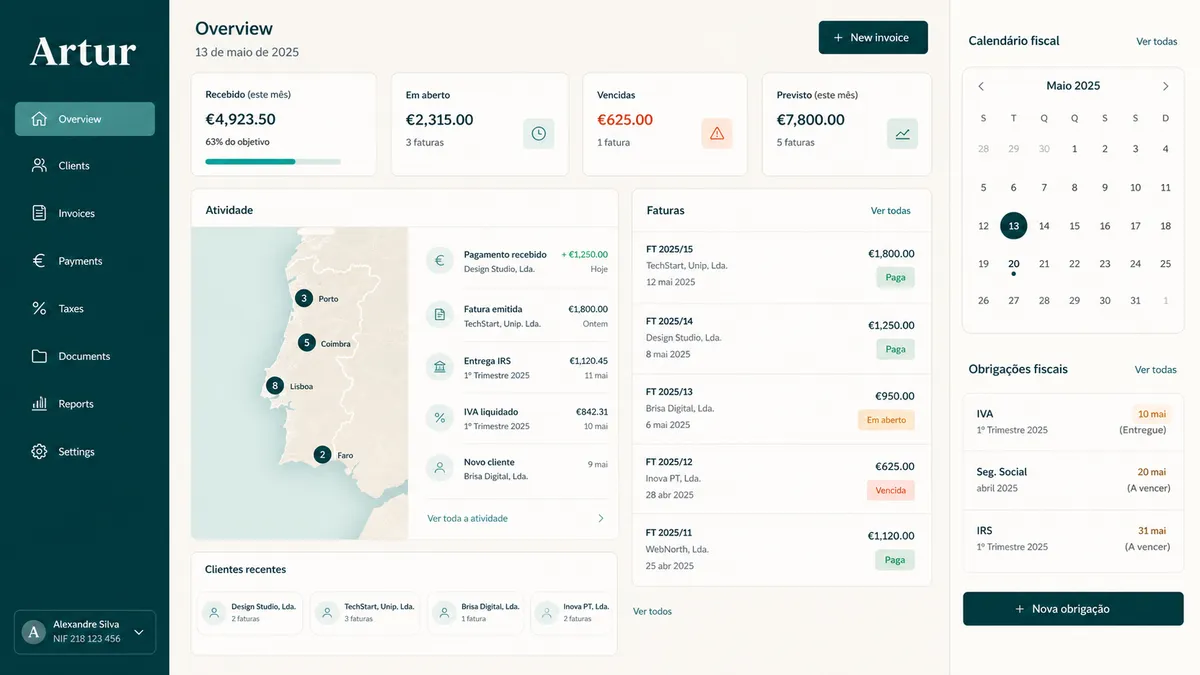Click the trend chart icon on Previsto card
Image resolution: width=1200 pixels, height=675 pixels.
pos(902,133)
